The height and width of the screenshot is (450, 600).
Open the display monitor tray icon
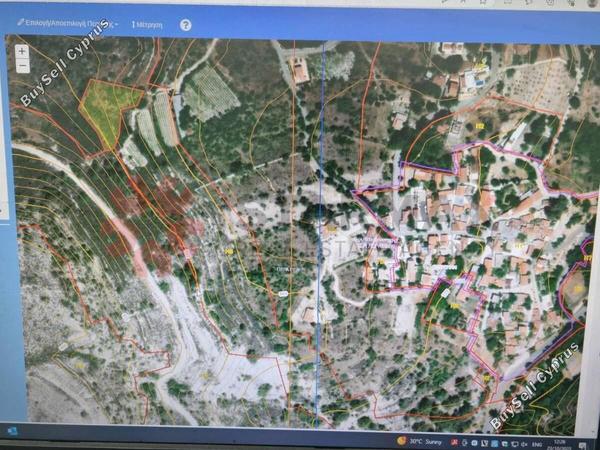[515, 444]
